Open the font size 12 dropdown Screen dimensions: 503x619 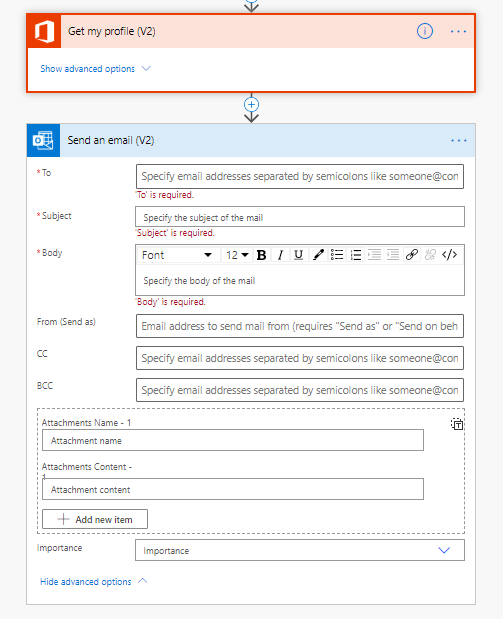[x=237, y=255]
